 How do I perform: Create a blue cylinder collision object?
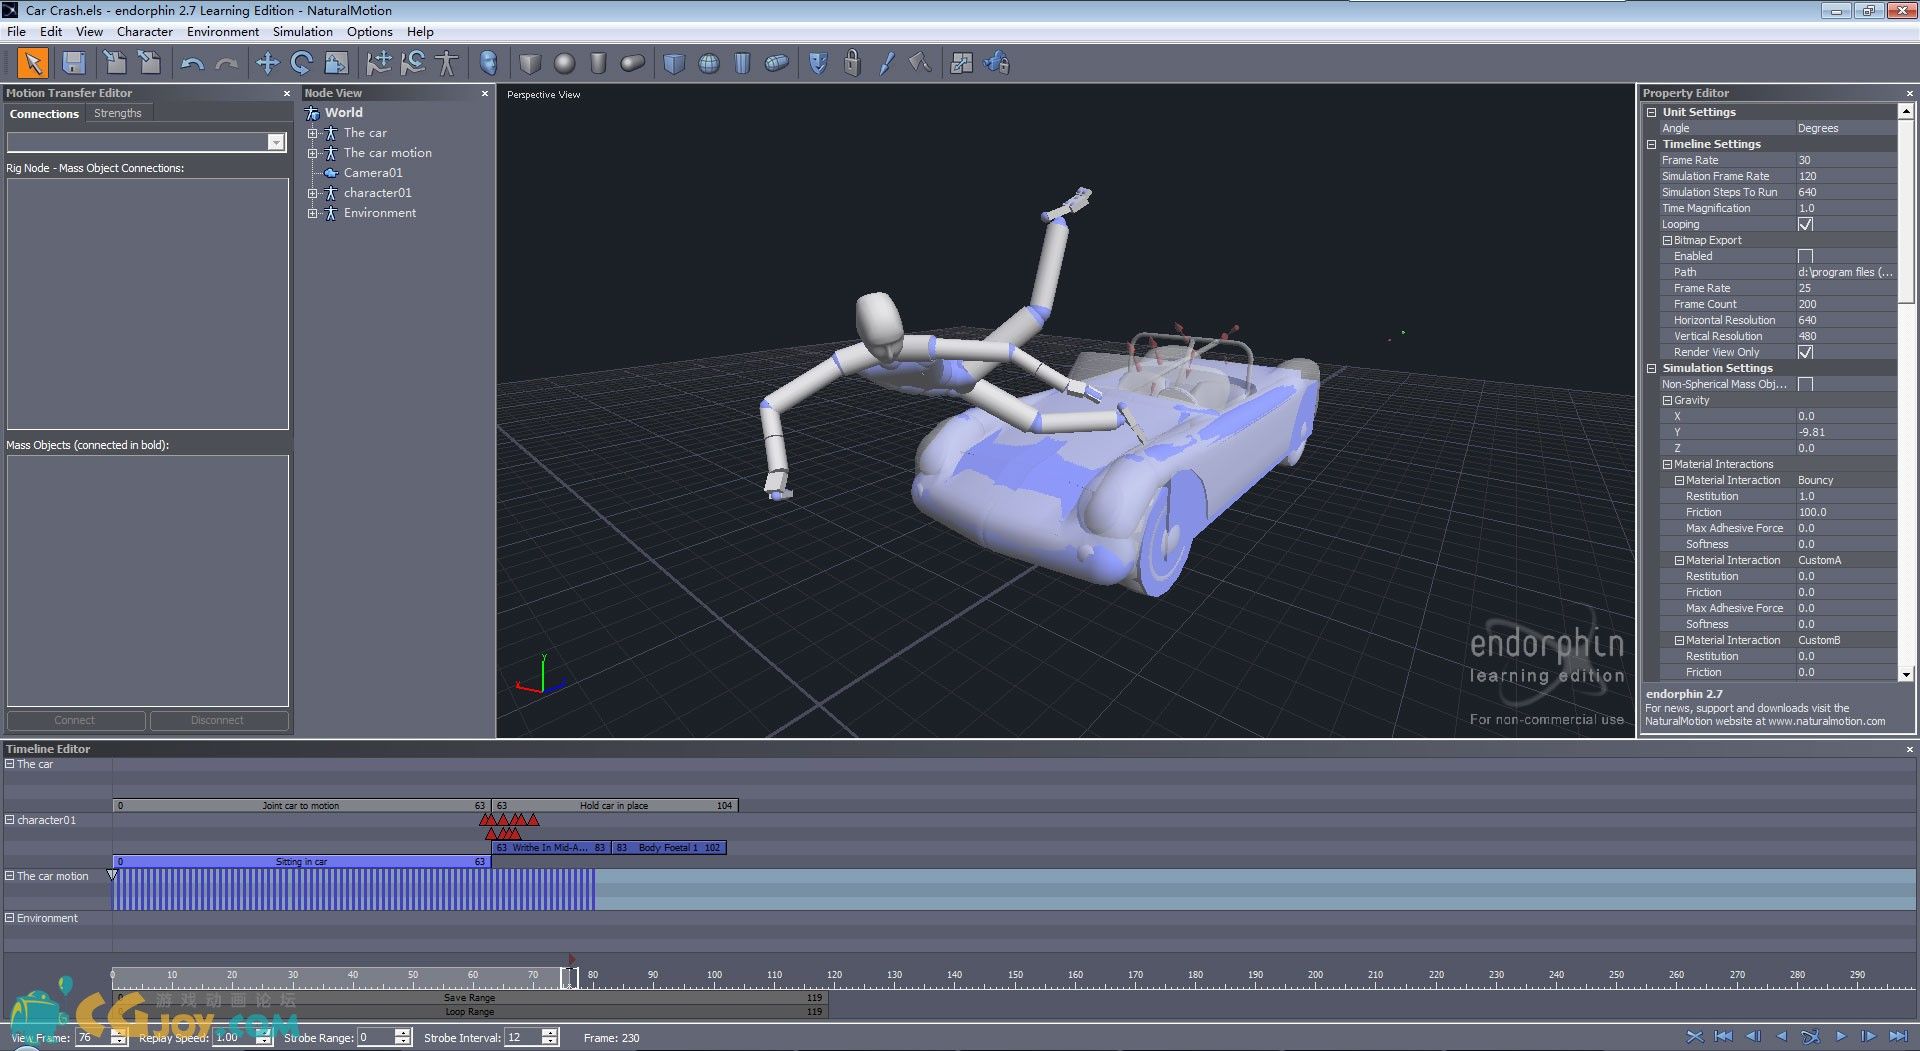[x=742, y=63]
